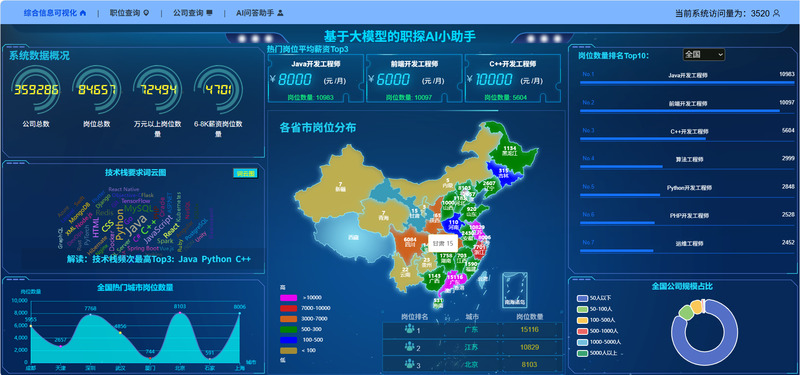Click the people icon in rank 2 row
The width and height of the screenshot is (800, 375).
click(x=410, y=347)
